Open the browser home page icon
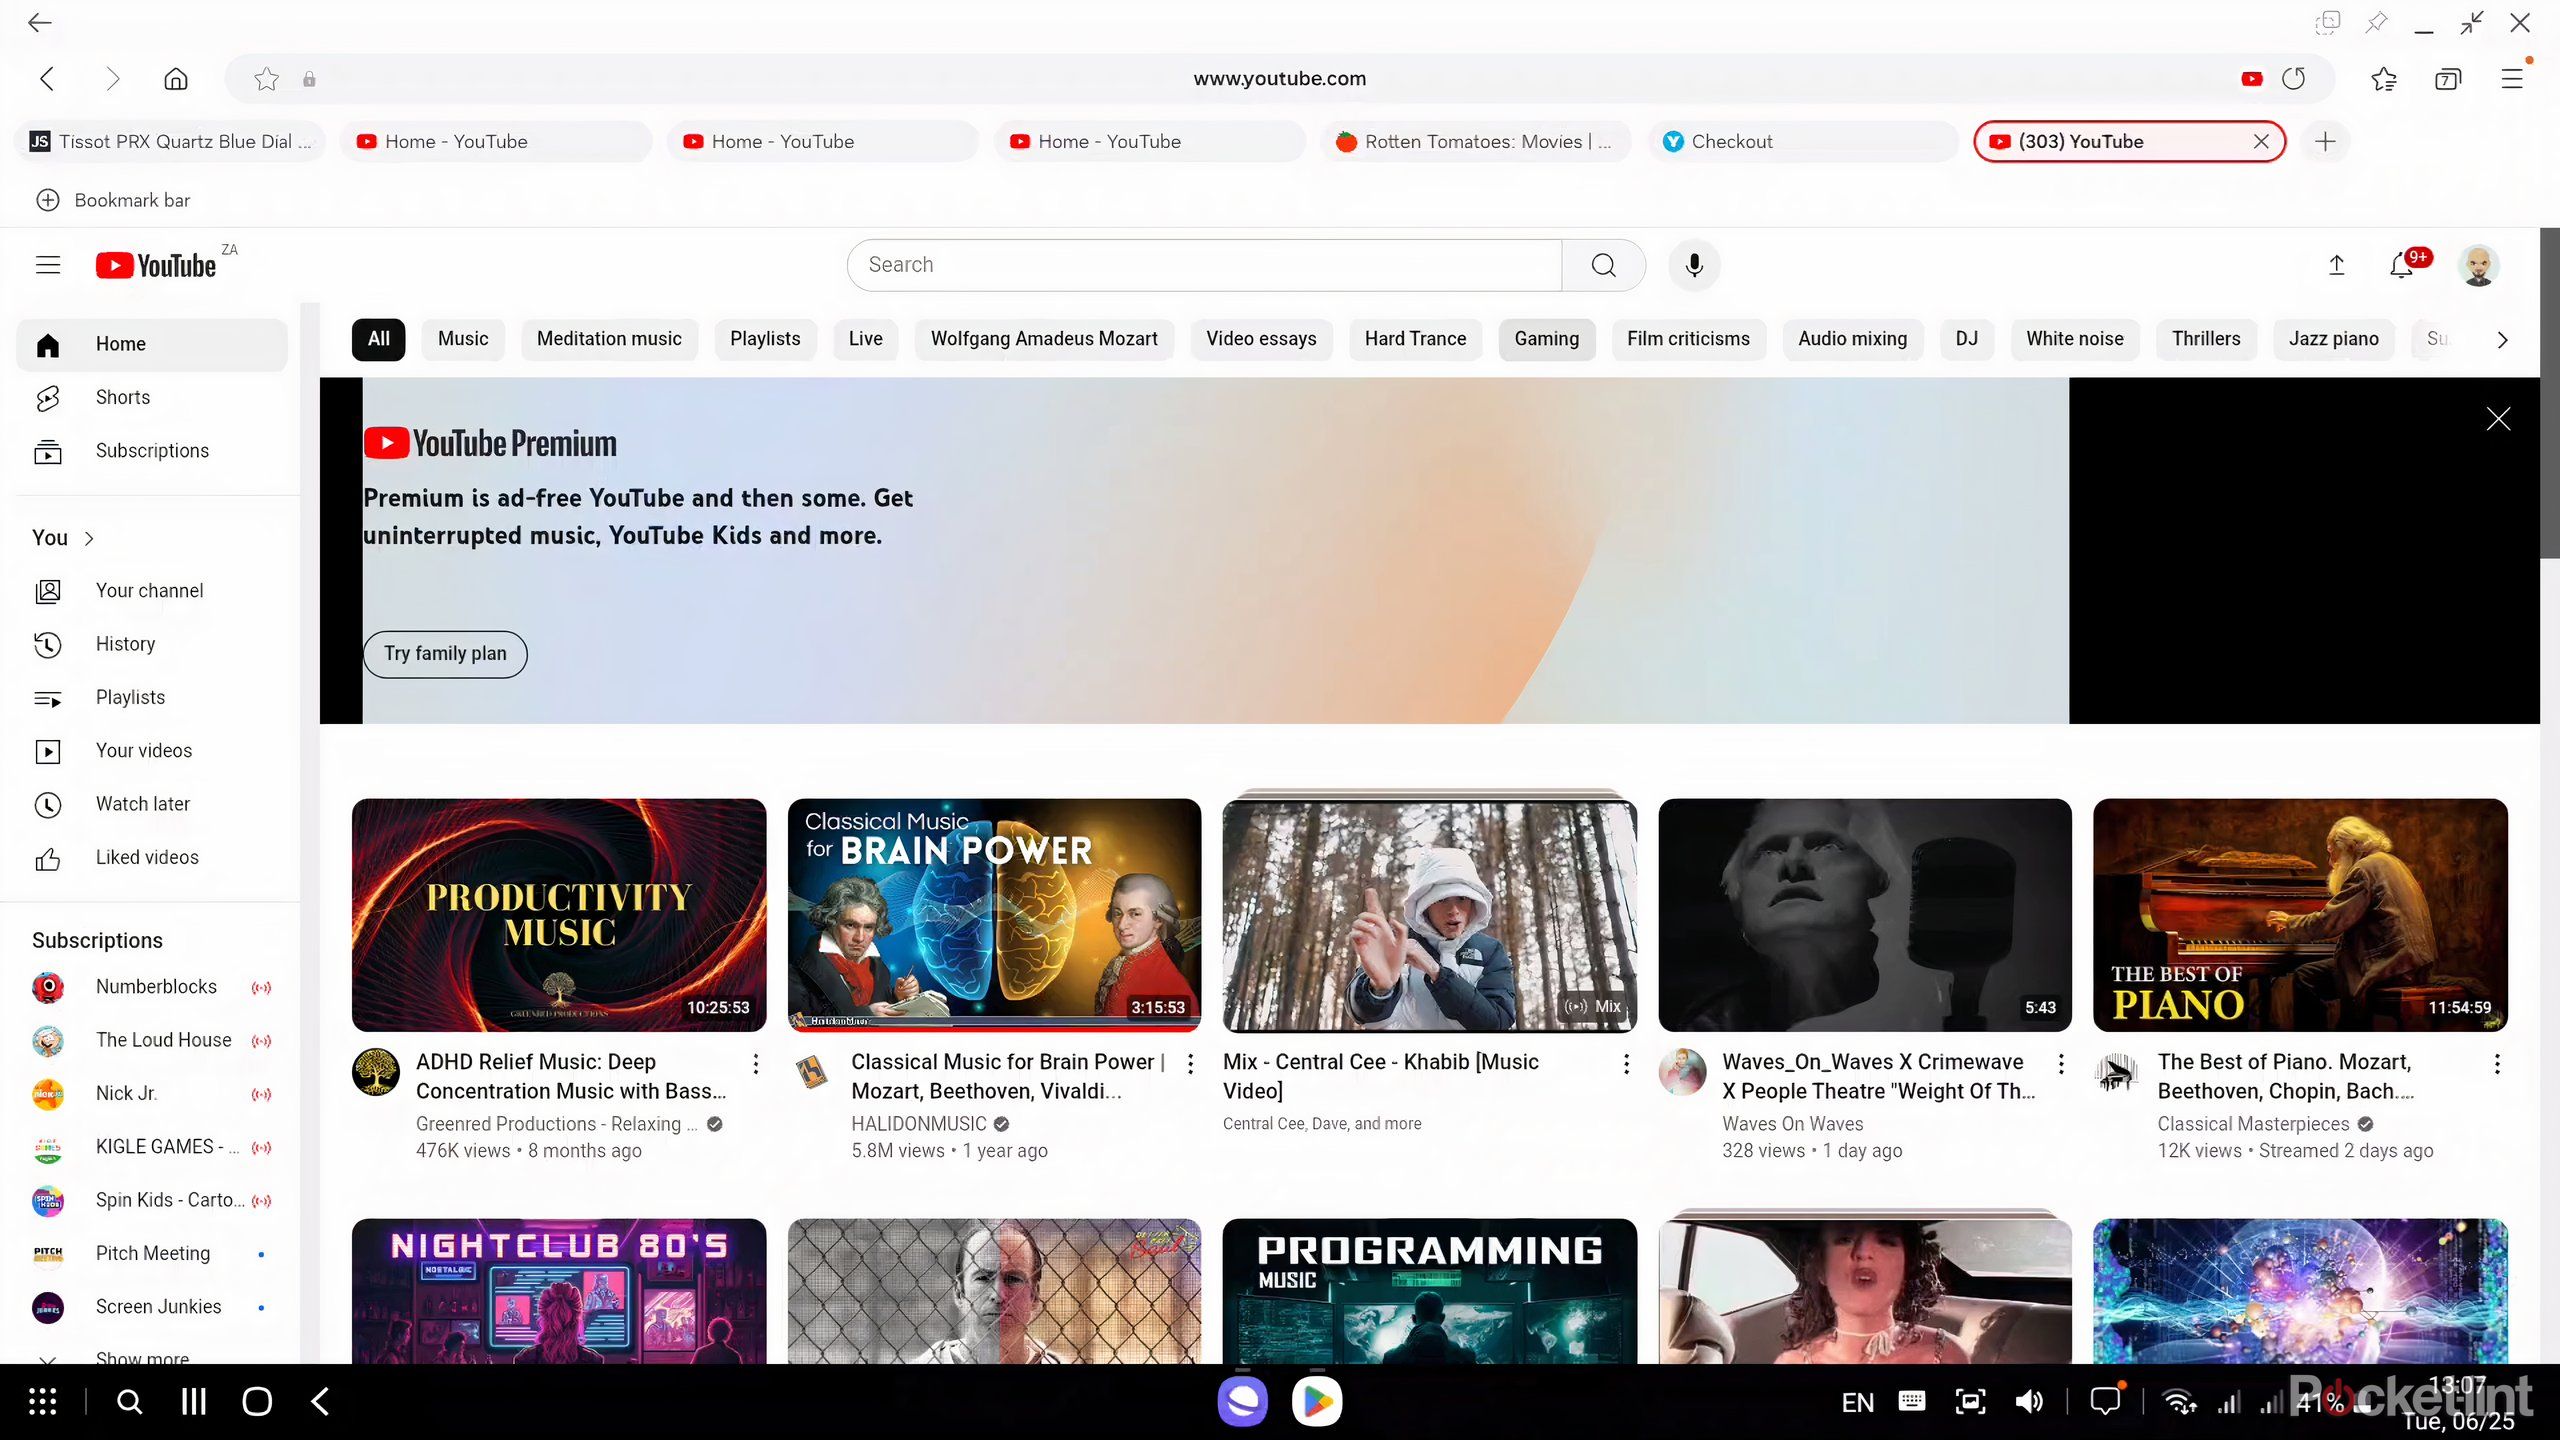The height and width of the screenshot is (1440, 2560). click(x=176, y=79)
